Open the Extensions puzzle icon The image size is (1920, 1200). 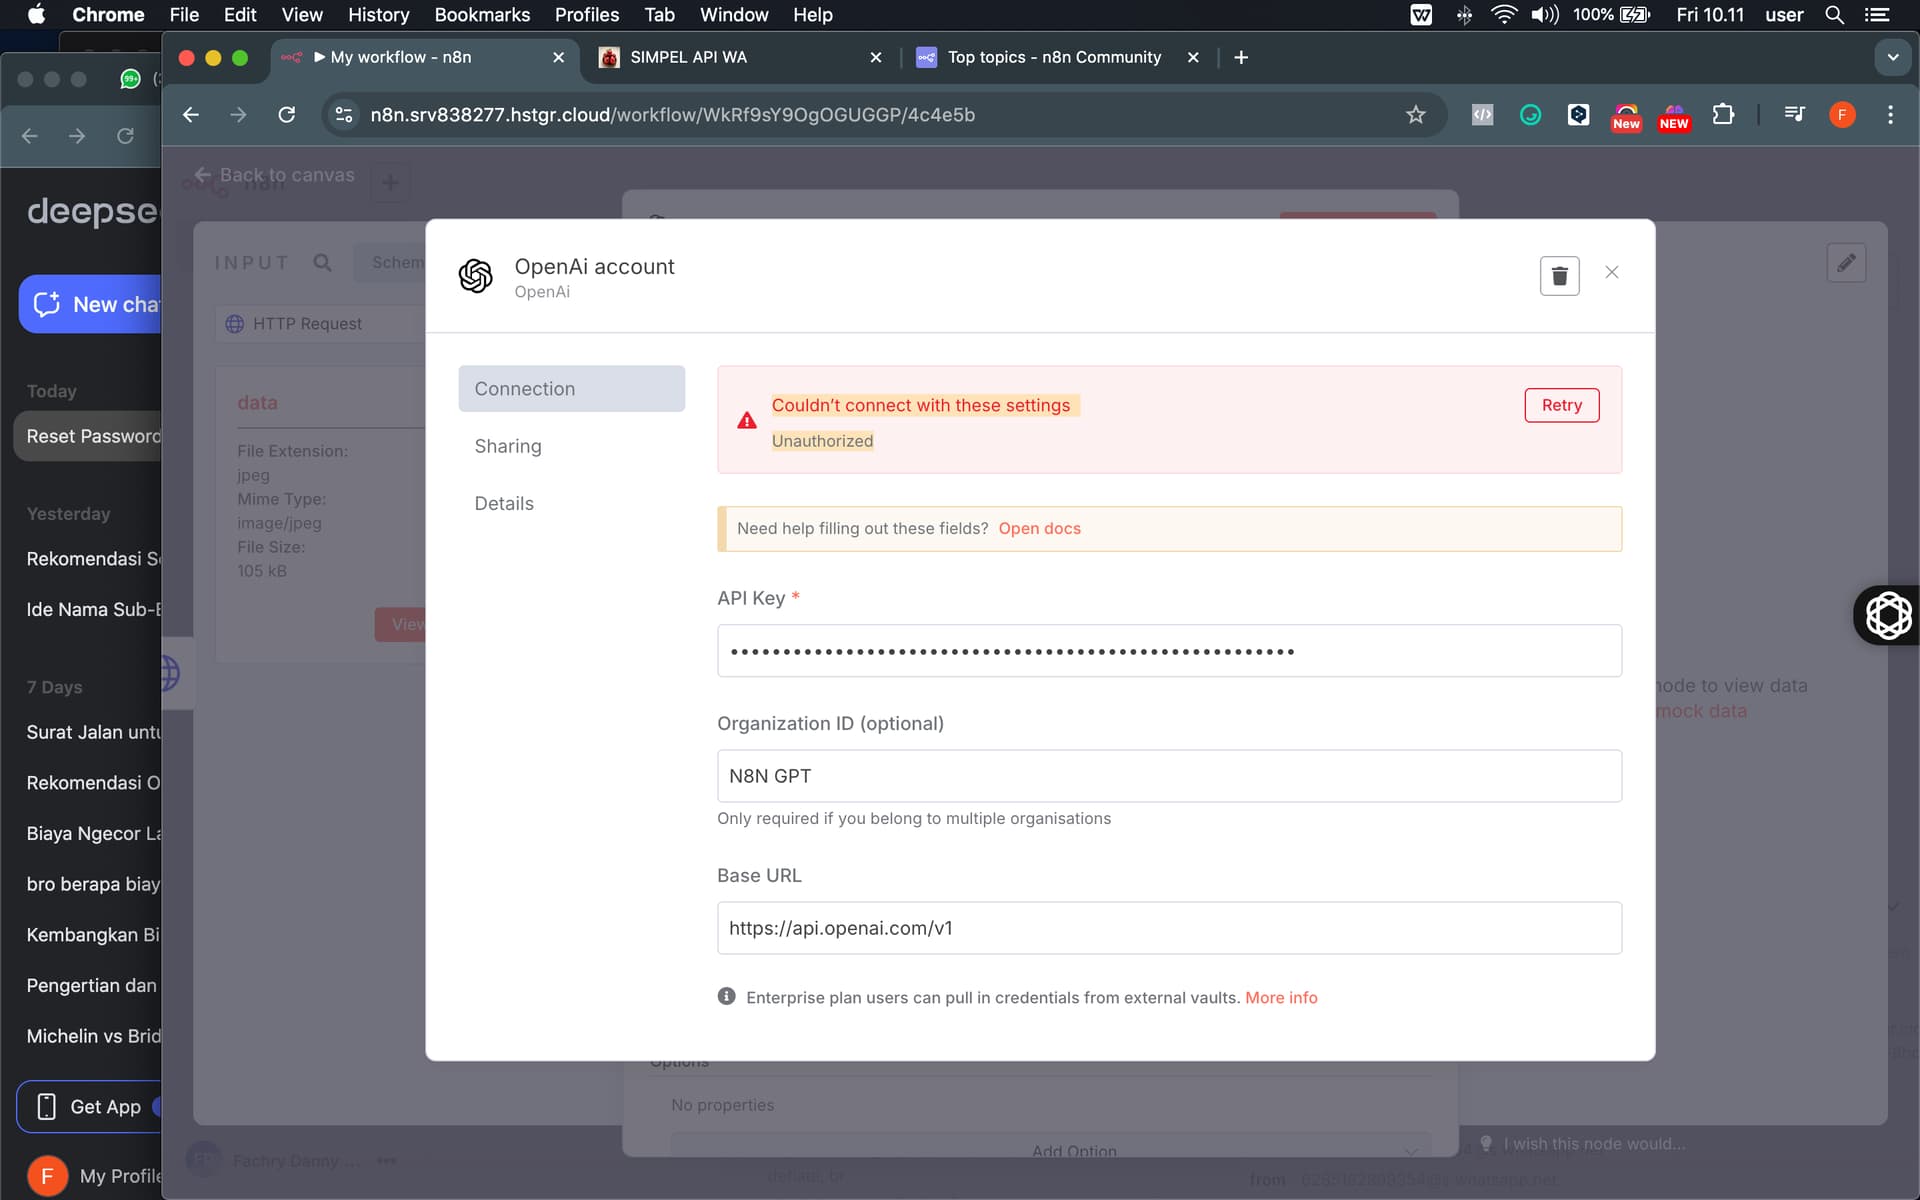(x=1722, y=115)
